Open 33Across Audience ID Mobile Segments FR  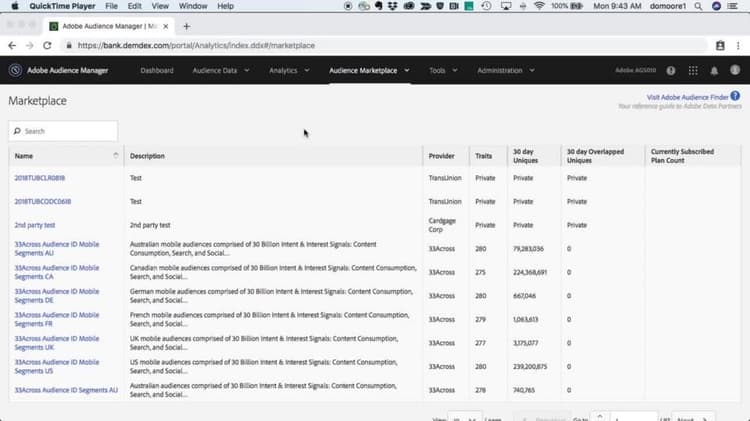click(56, 320)
